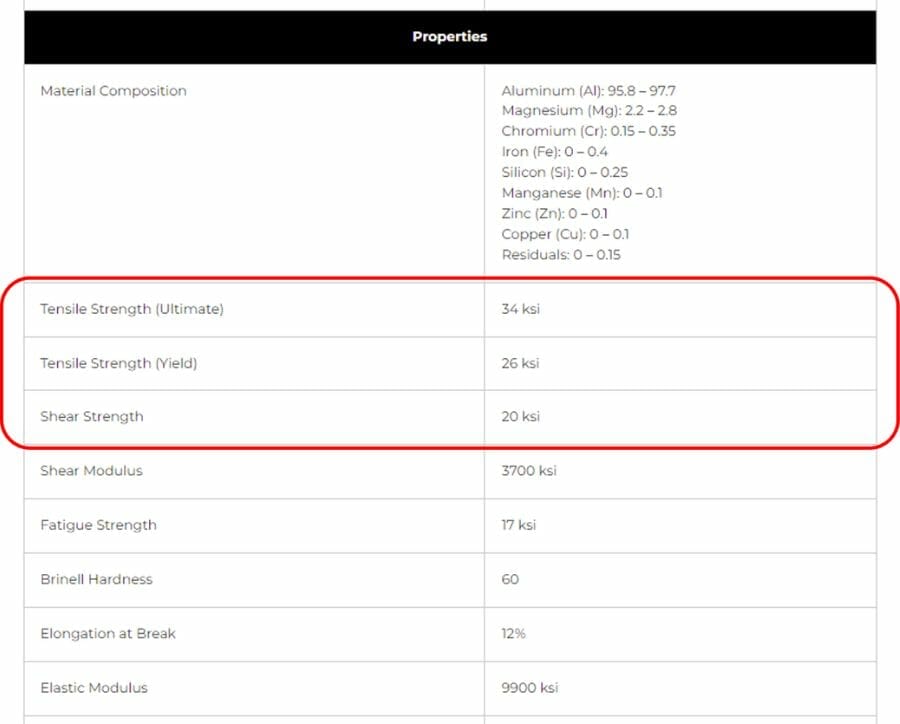The width and height of the screenshot is (900, 724).
Task: Click the 3700 ksi value
Action: point(529,471)
